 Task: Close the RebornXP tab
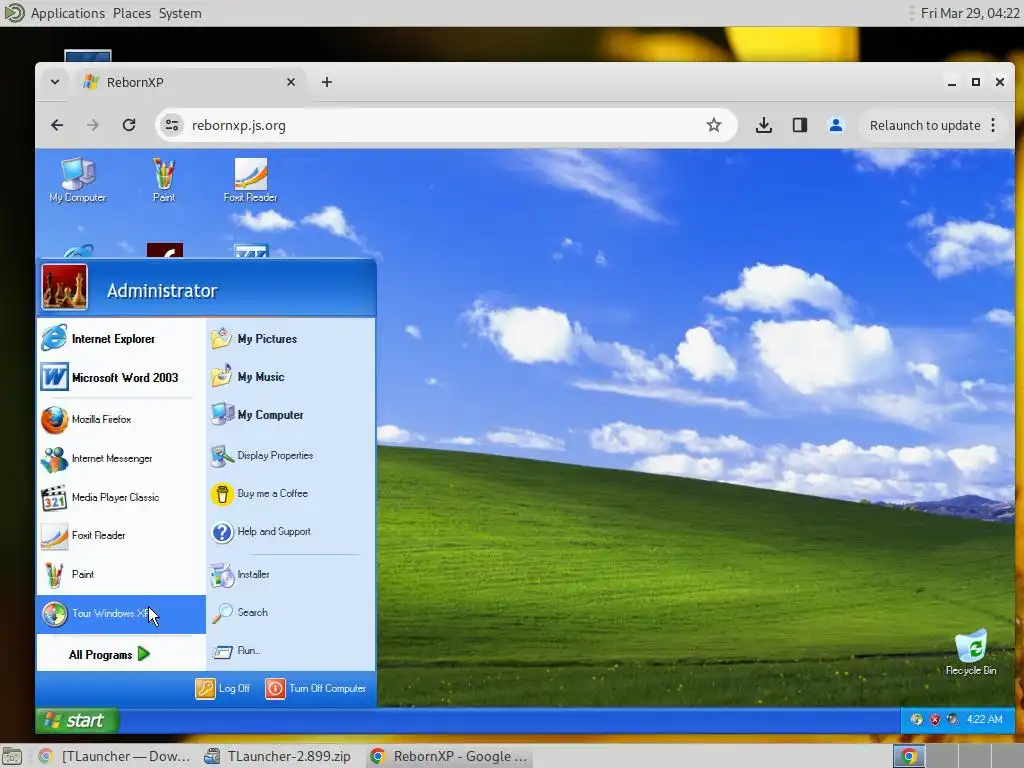point(291,82)
